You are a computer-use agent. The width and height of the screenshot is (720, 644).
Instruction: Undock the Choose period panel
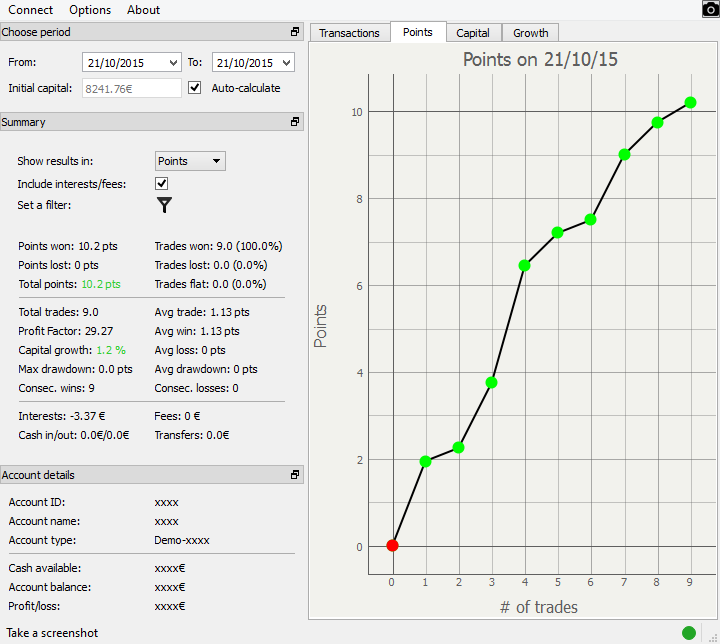295,32
